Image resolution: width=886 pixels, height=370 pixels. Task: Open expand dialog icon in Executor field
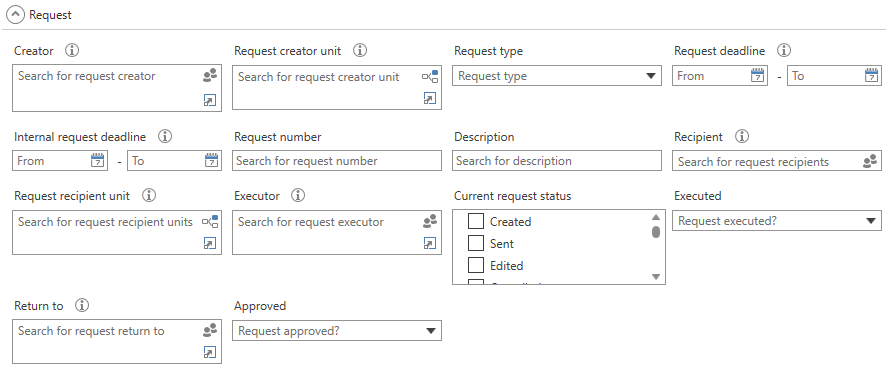click(x=430, y=243)
